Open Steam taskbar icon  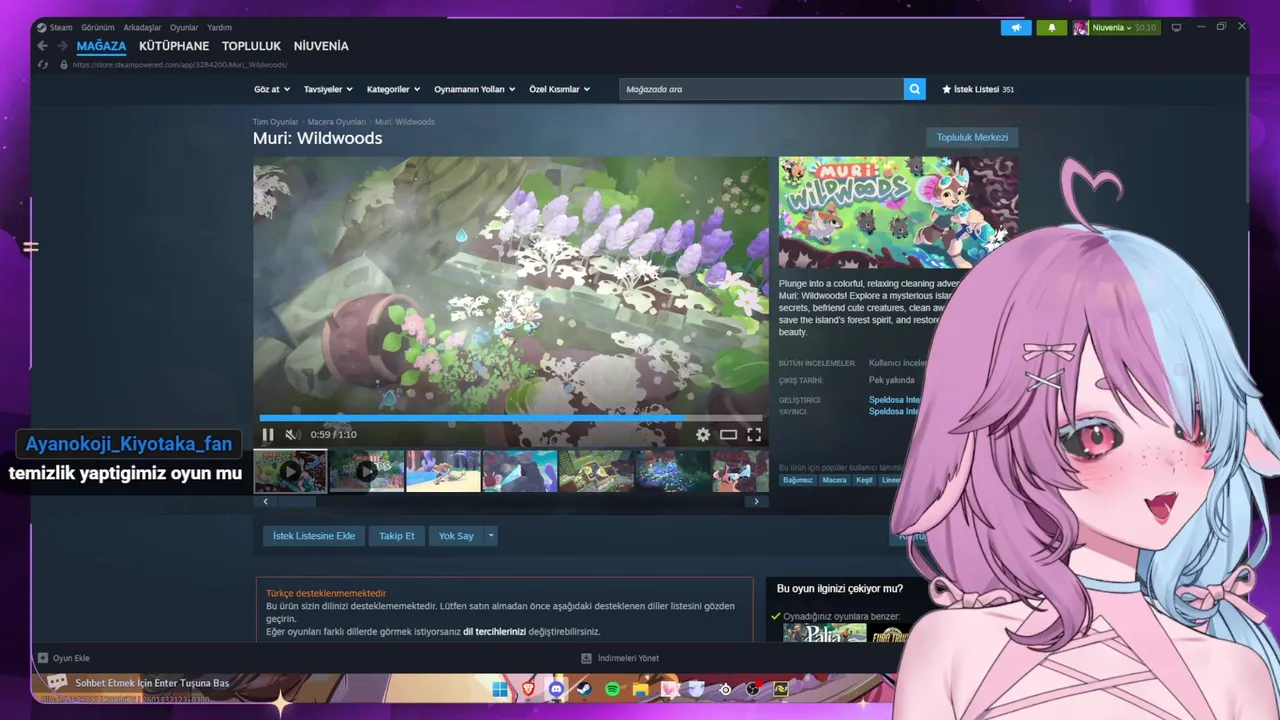[584, 690]
